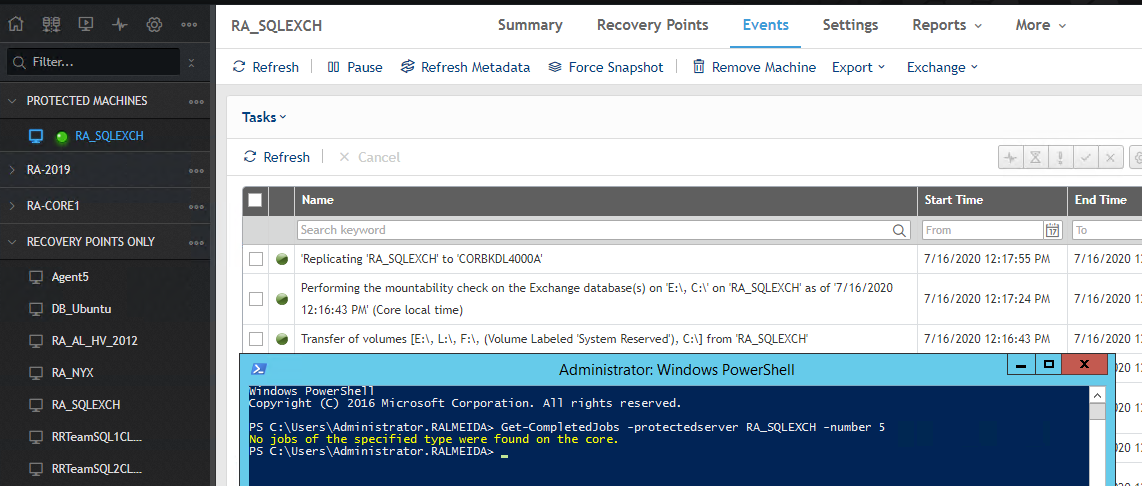
Task: Click the End Time To field
Action: pos(1107,230)
